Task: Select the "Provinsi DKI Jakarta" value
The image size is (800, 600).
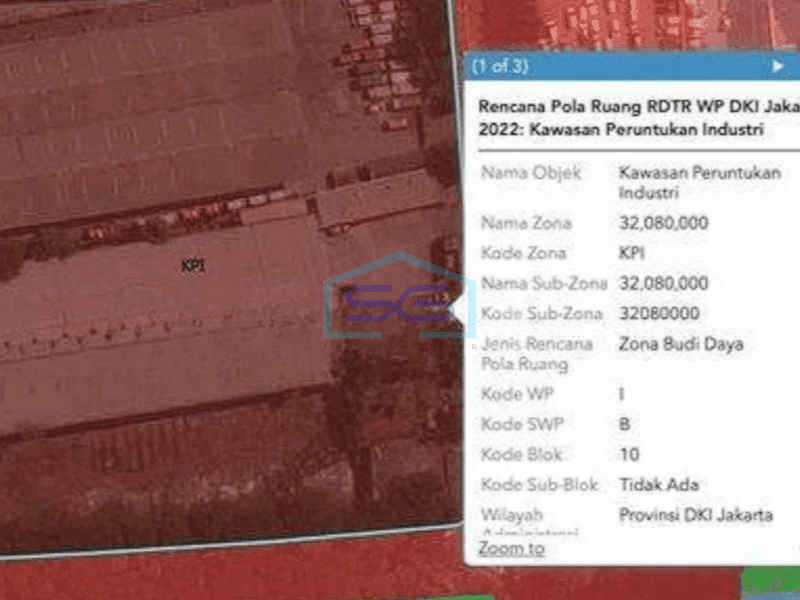Action: coord(696,515)
